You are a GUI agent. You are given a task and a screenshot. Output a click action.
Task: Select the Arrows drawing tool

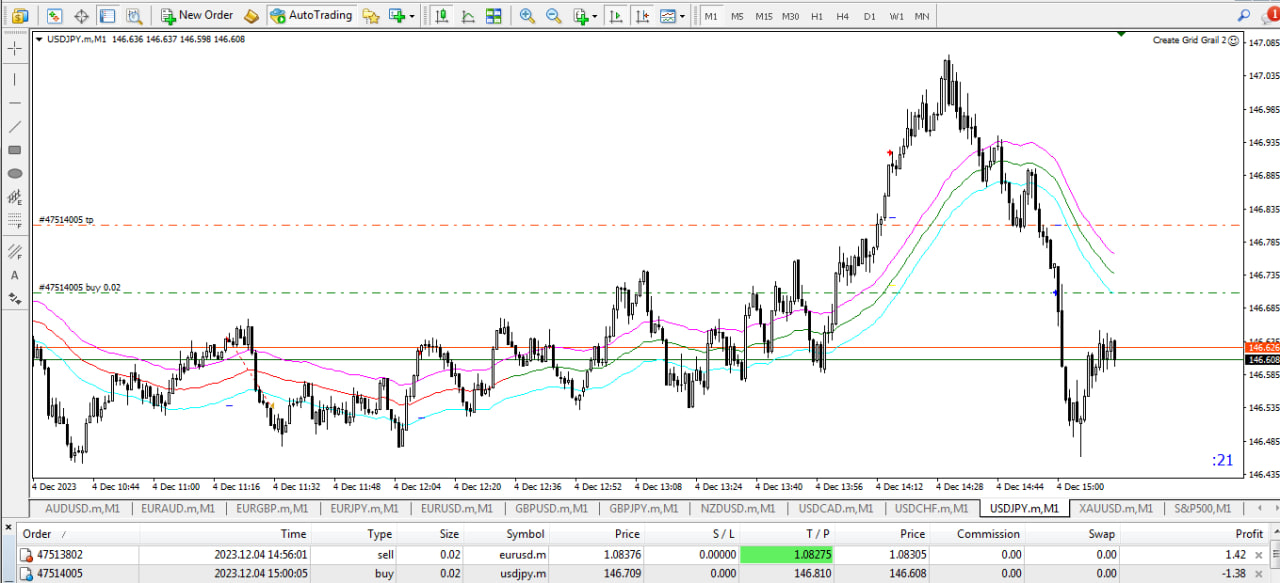(x=15, y=298)
